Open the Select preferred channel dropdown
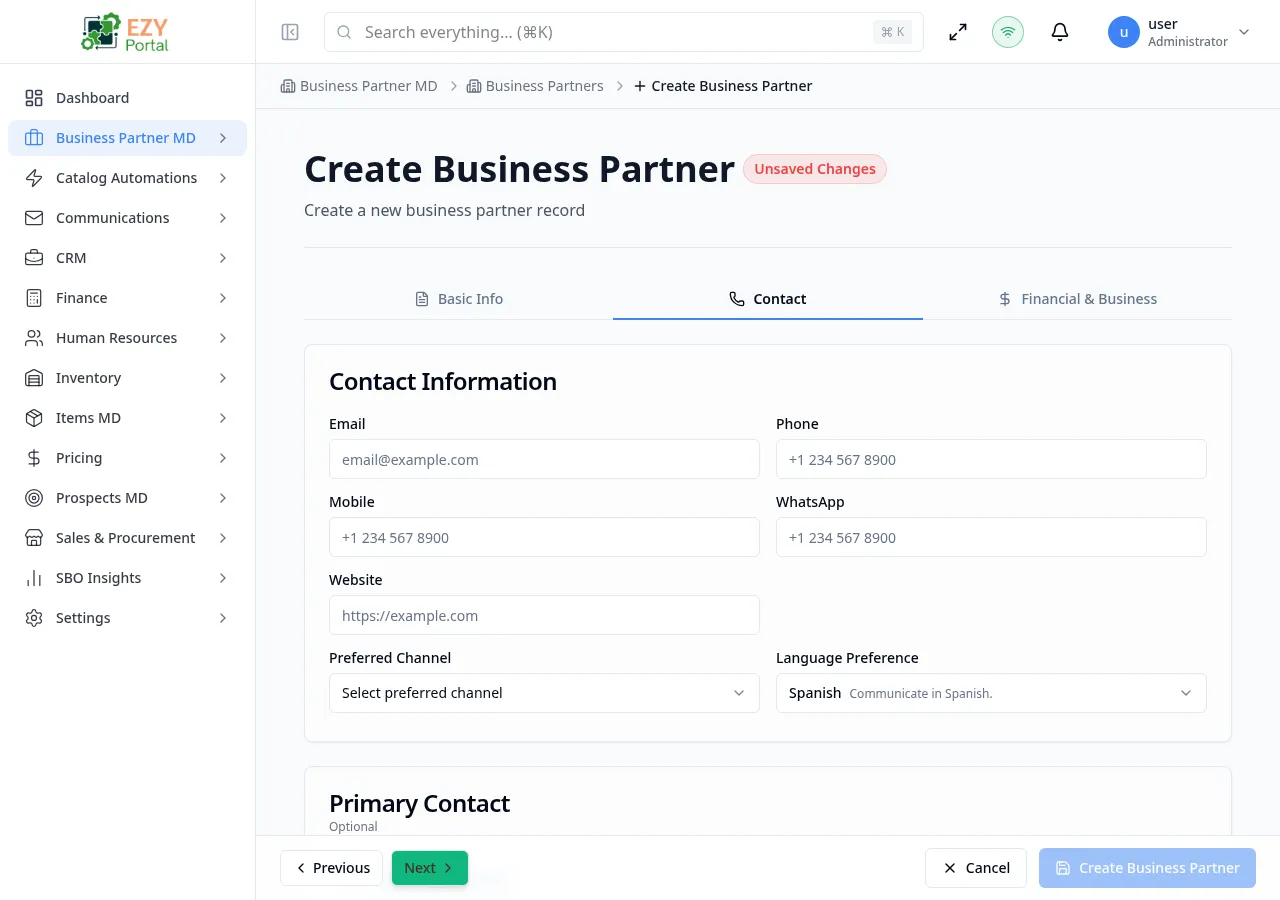The height and width of the screenshot is (900, 1280). tap(544, 692)
